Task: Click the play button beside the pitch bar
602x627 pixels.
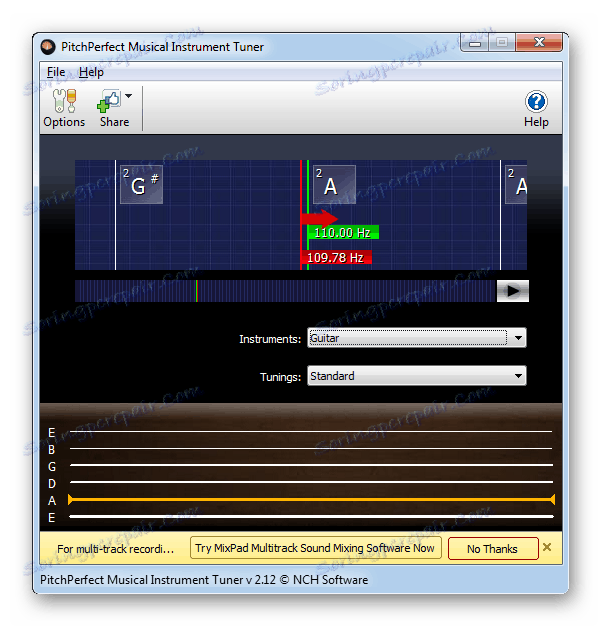Action: (x=512, y=291)
